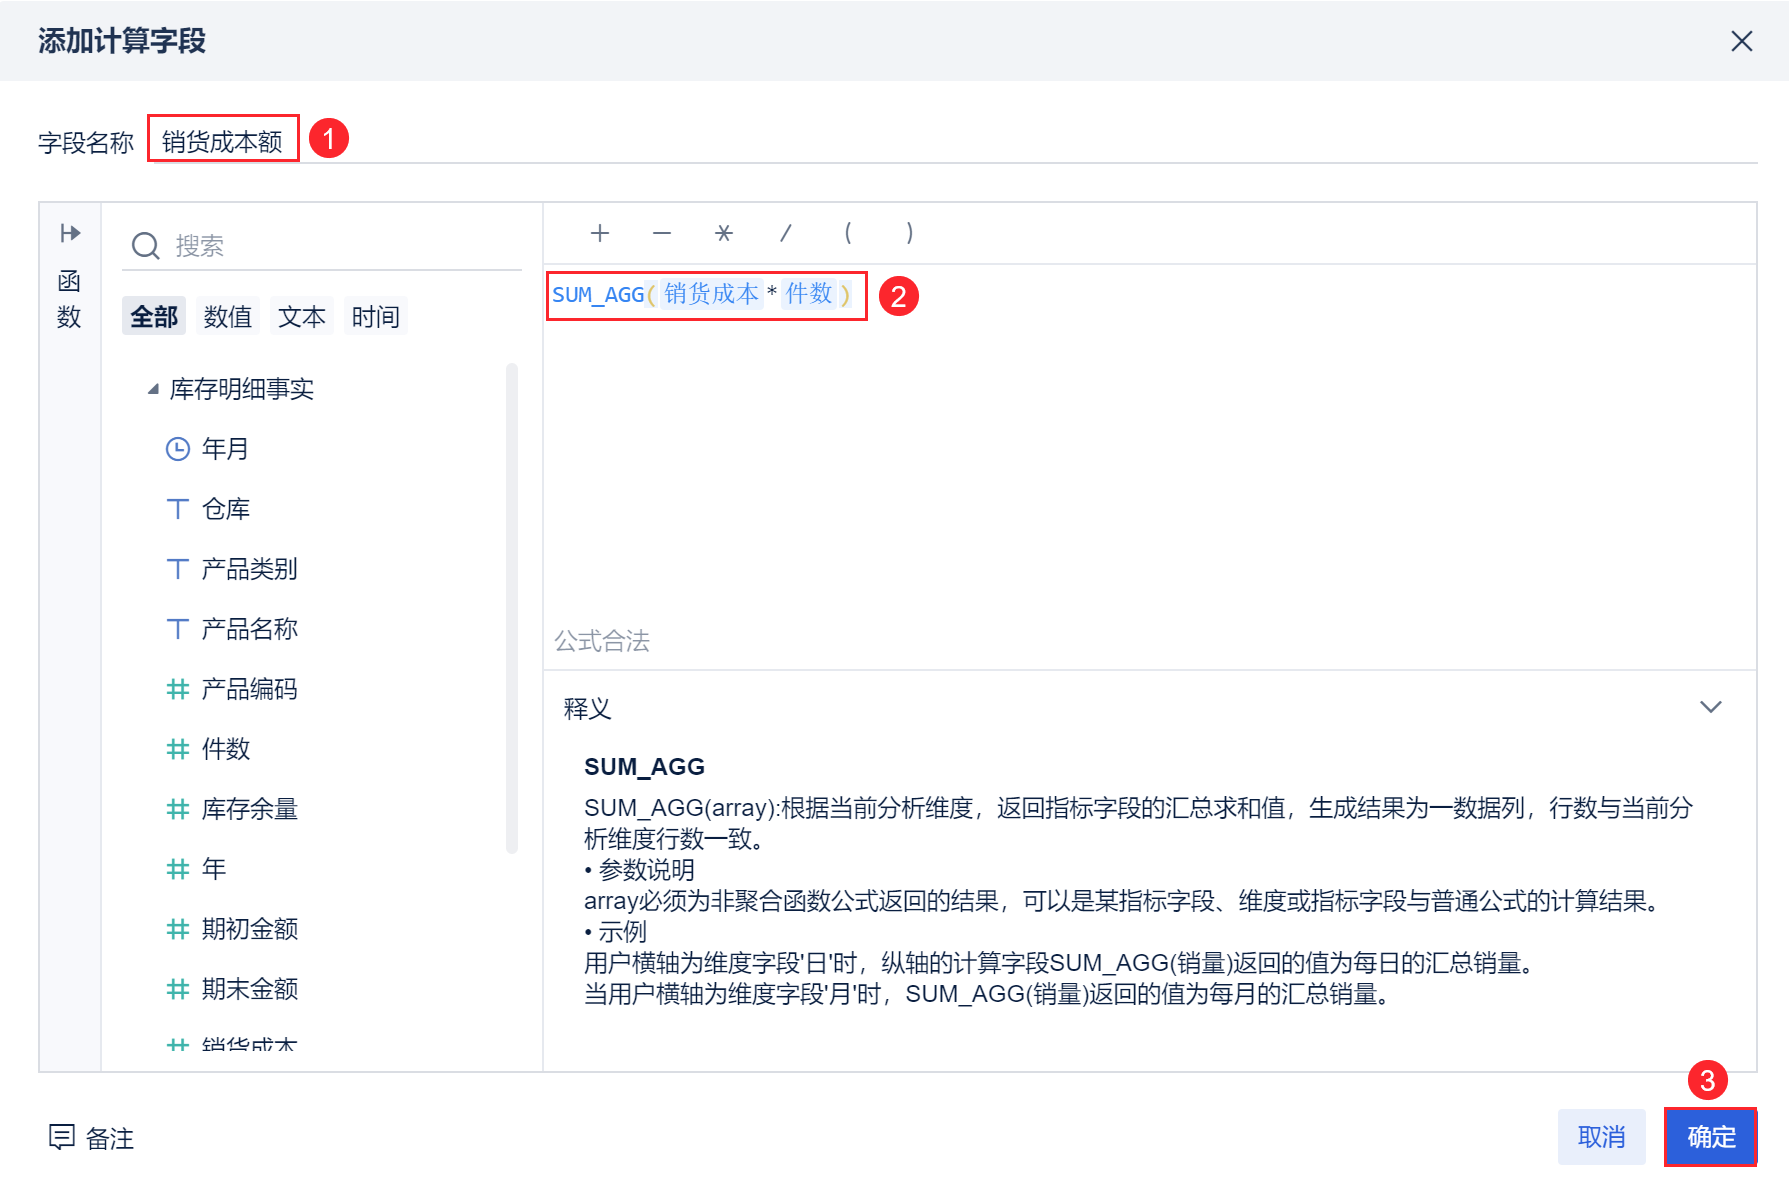
Task: Click the clock icon beside 年月
Action: click(x=178, y=449)
